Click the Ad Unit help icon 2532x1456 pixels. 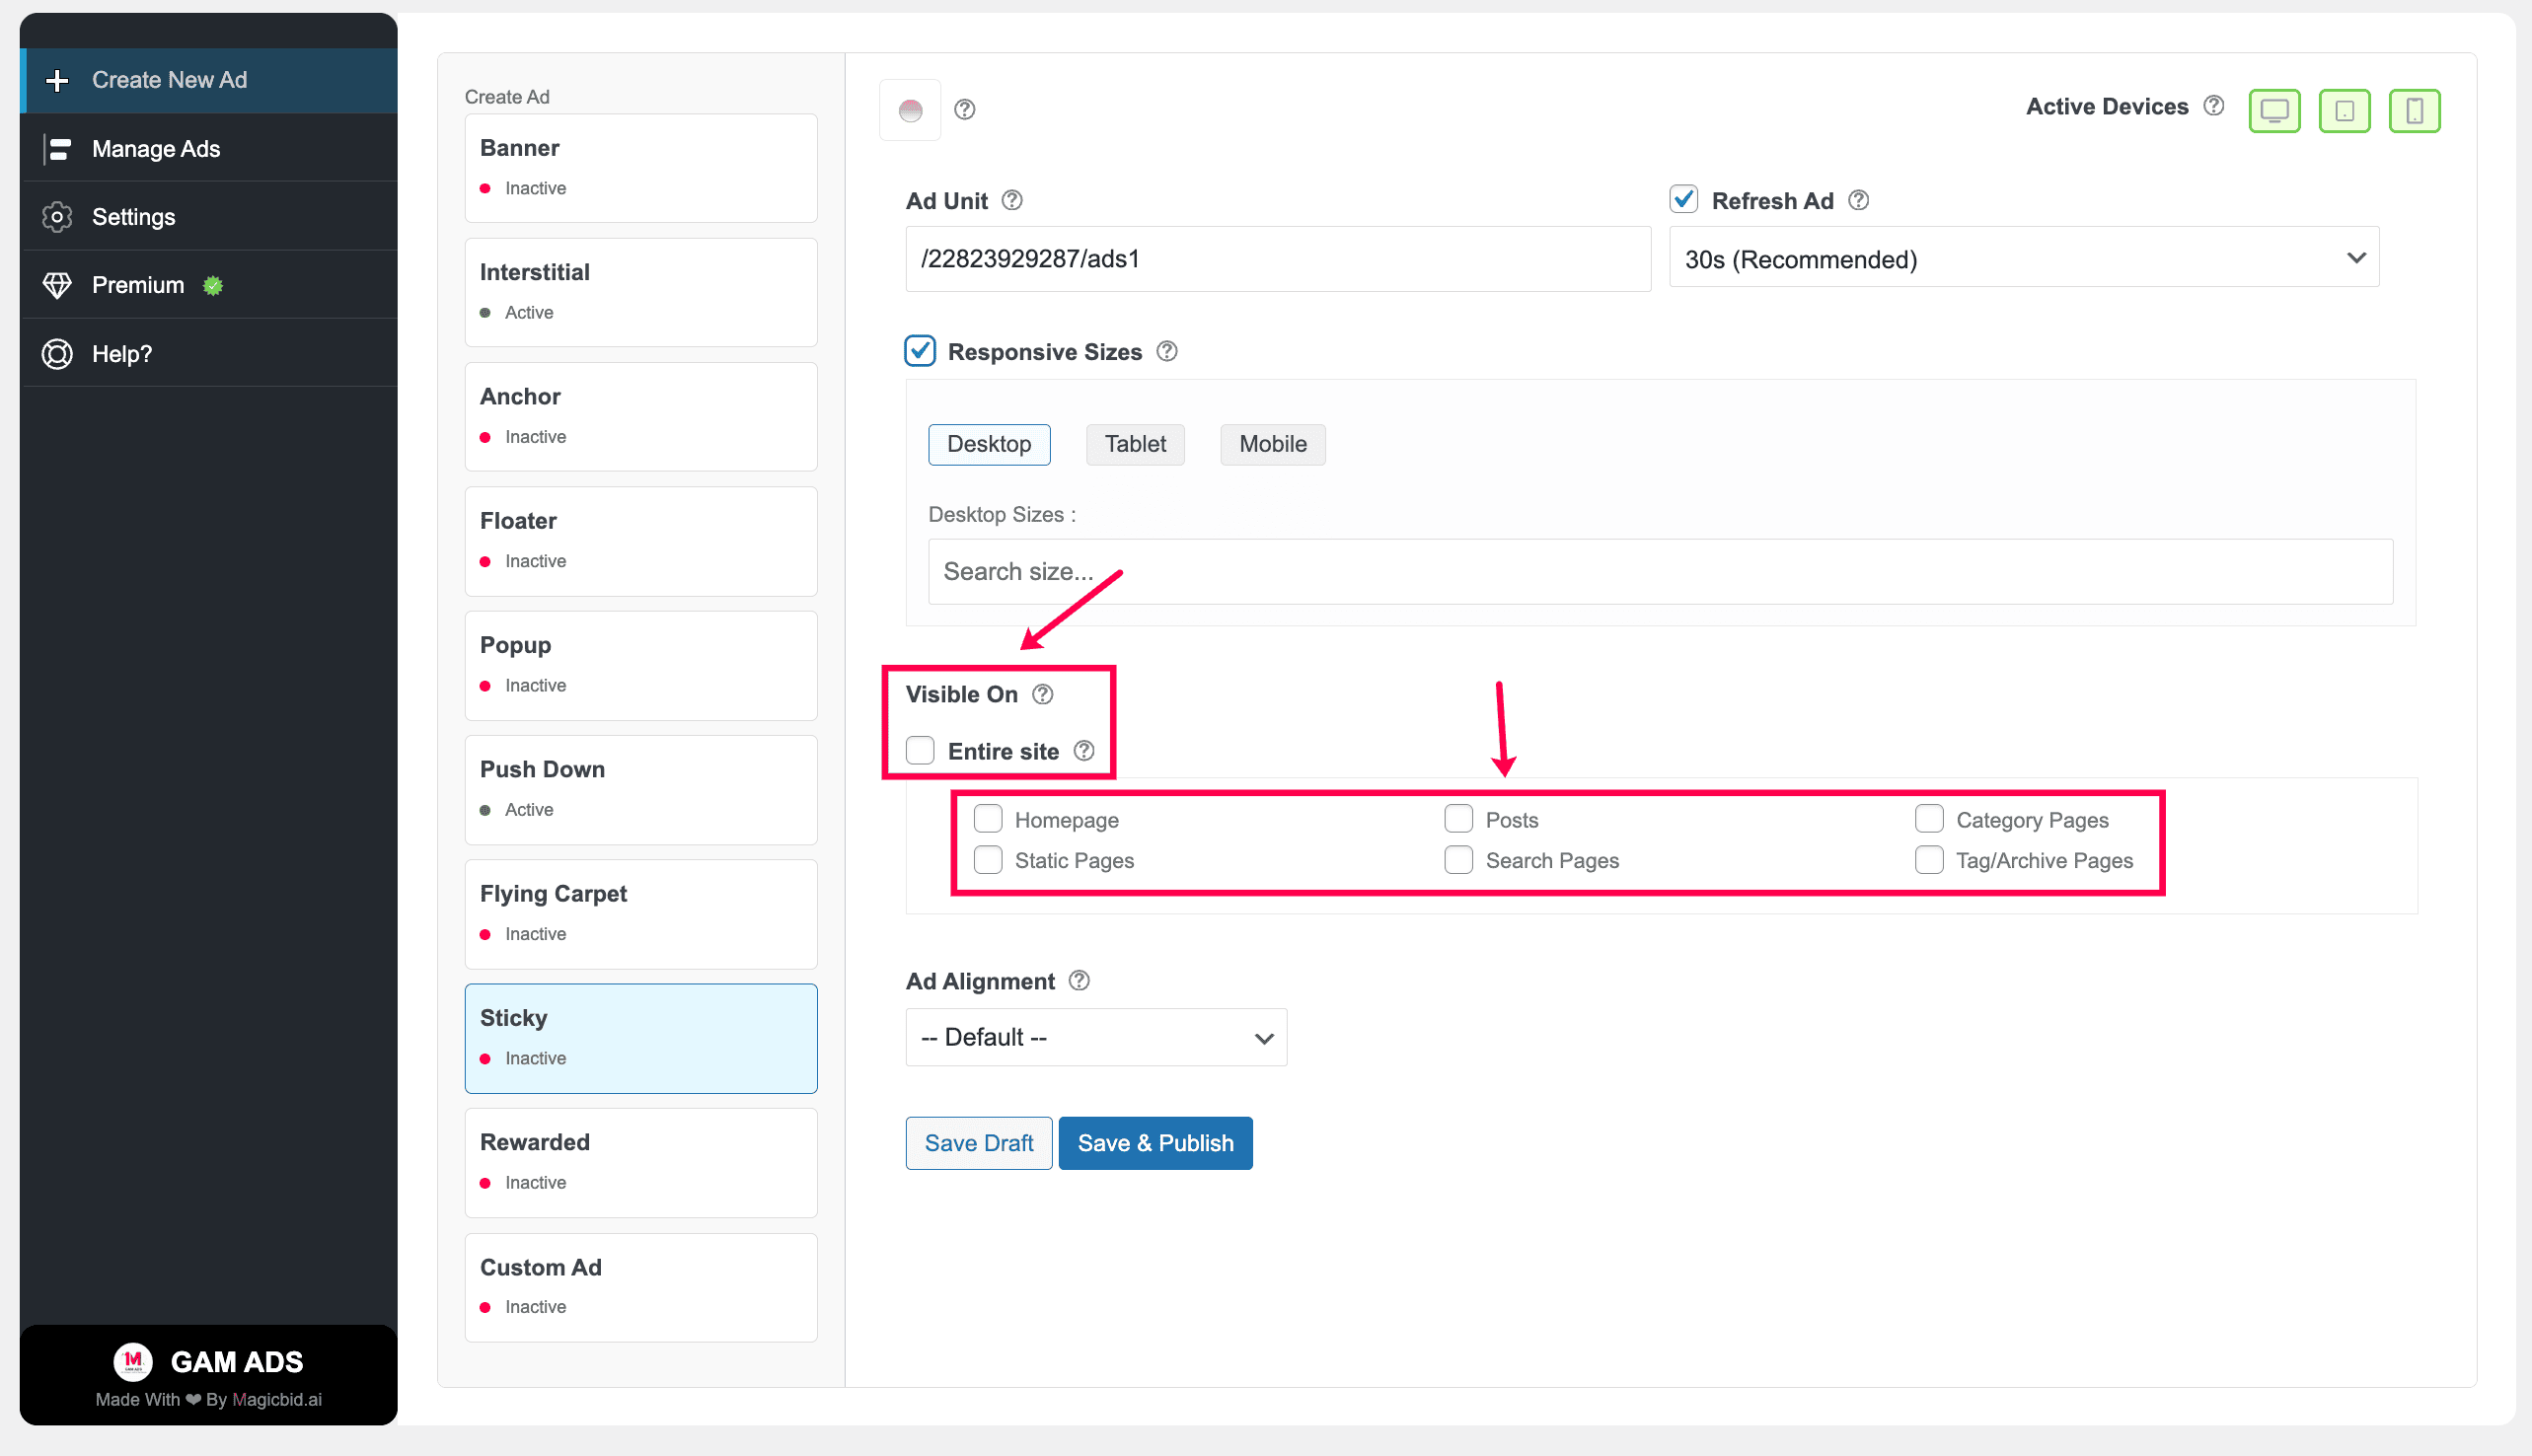point(1012,201)
